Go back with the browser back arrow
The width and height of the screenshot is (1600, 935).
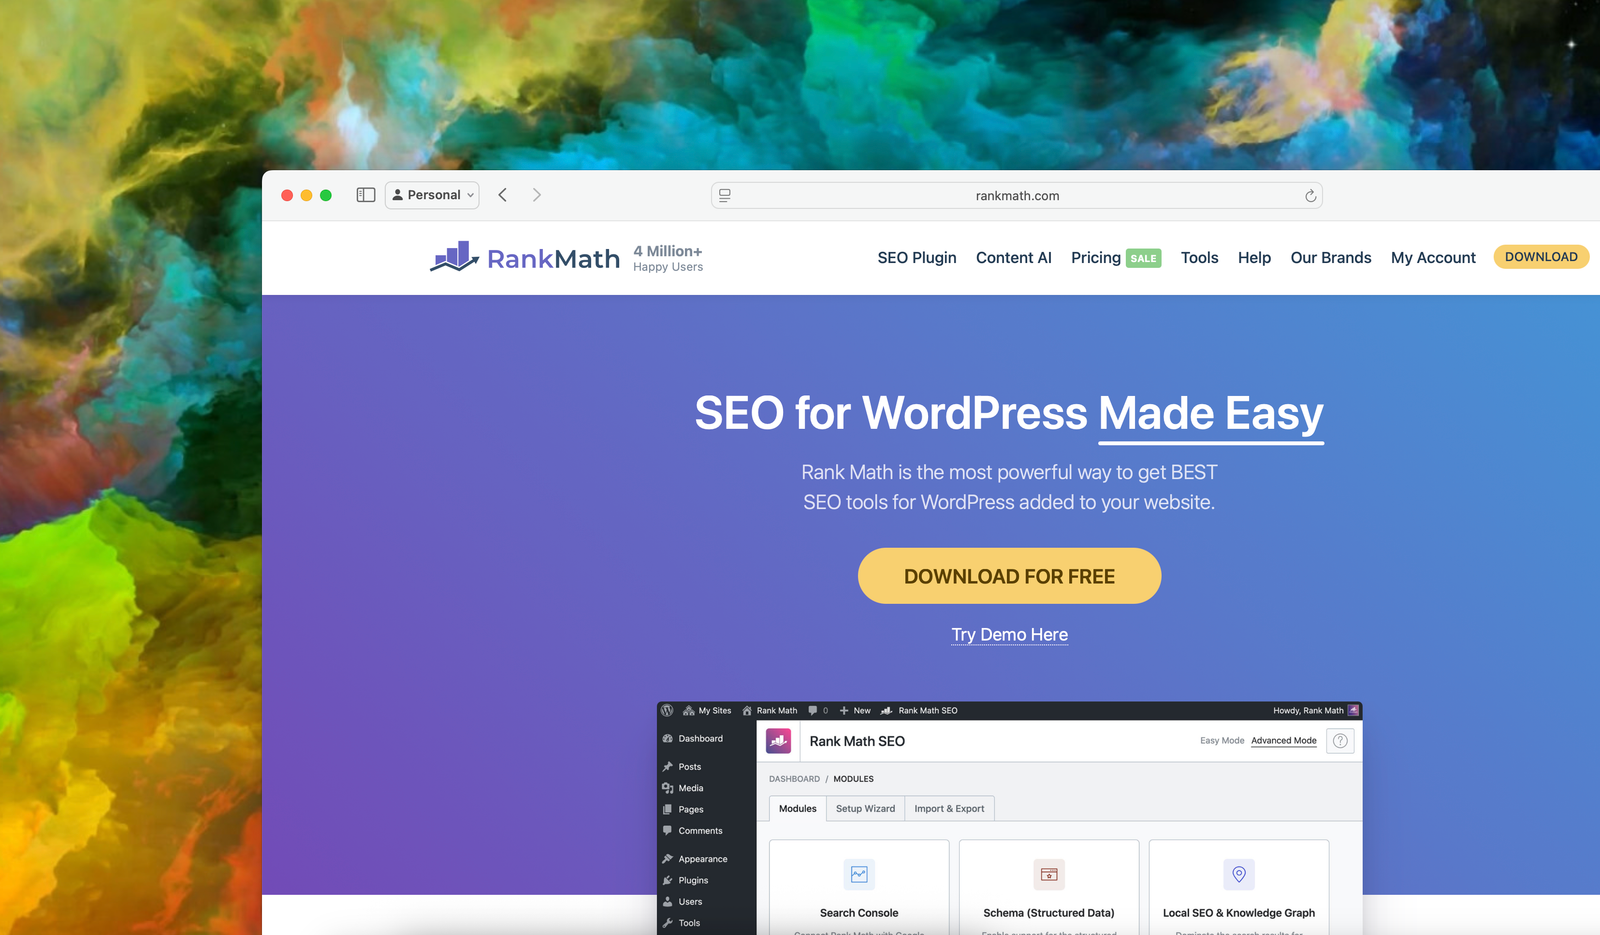click(503, 195)
